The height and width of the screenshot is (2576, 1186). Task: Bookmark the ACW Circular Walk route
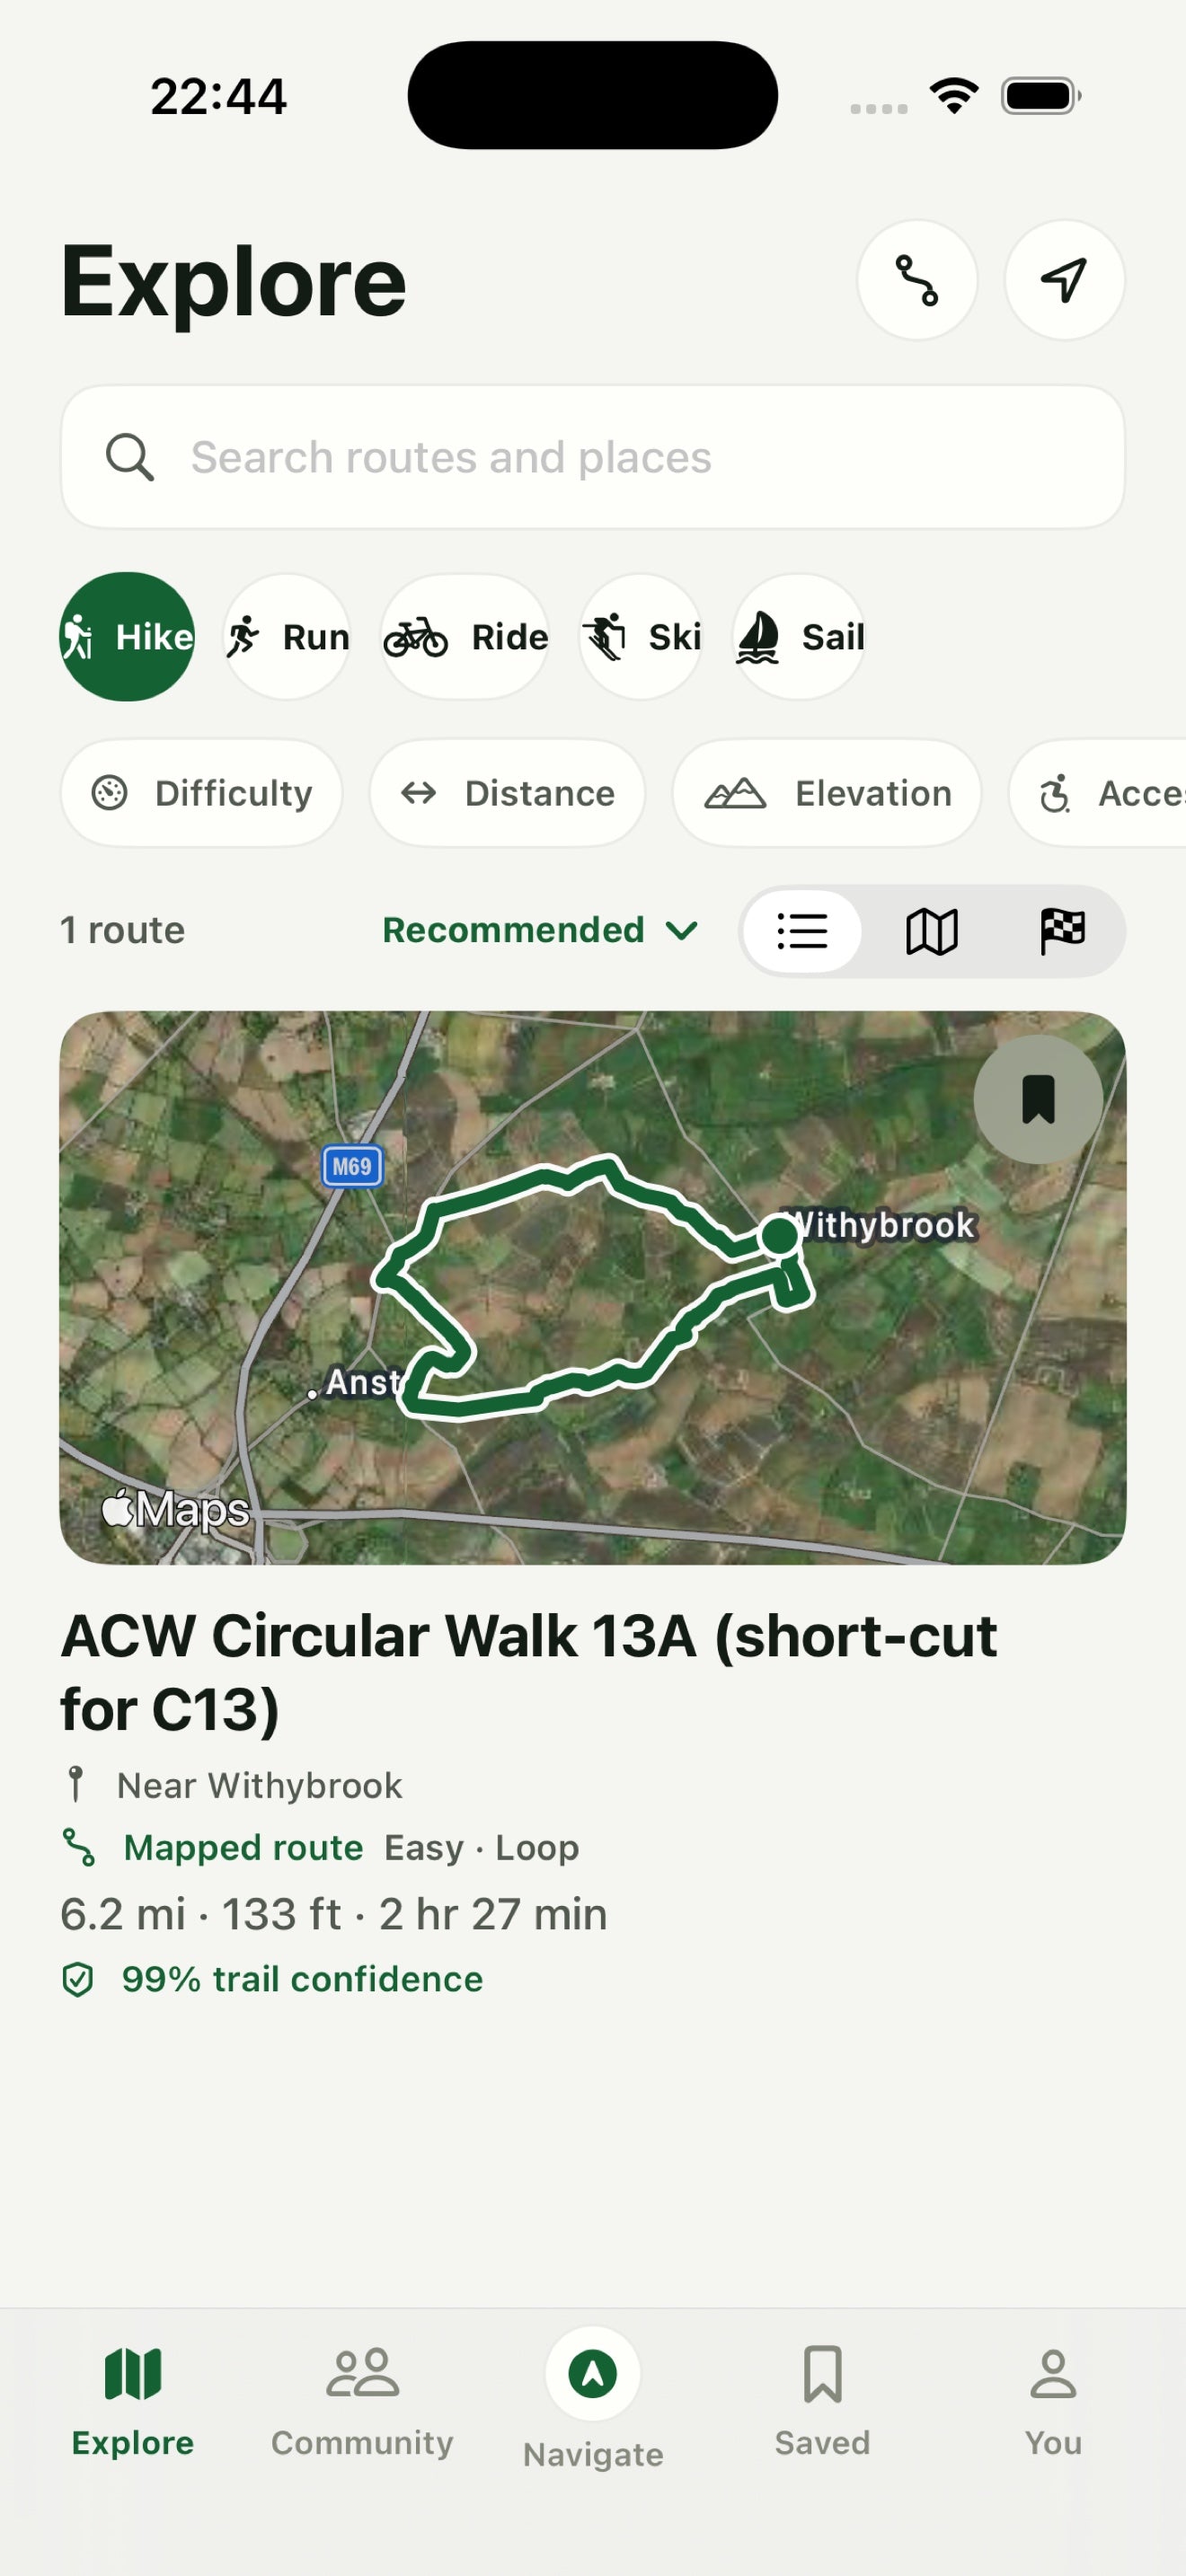pos(1038,1099)
